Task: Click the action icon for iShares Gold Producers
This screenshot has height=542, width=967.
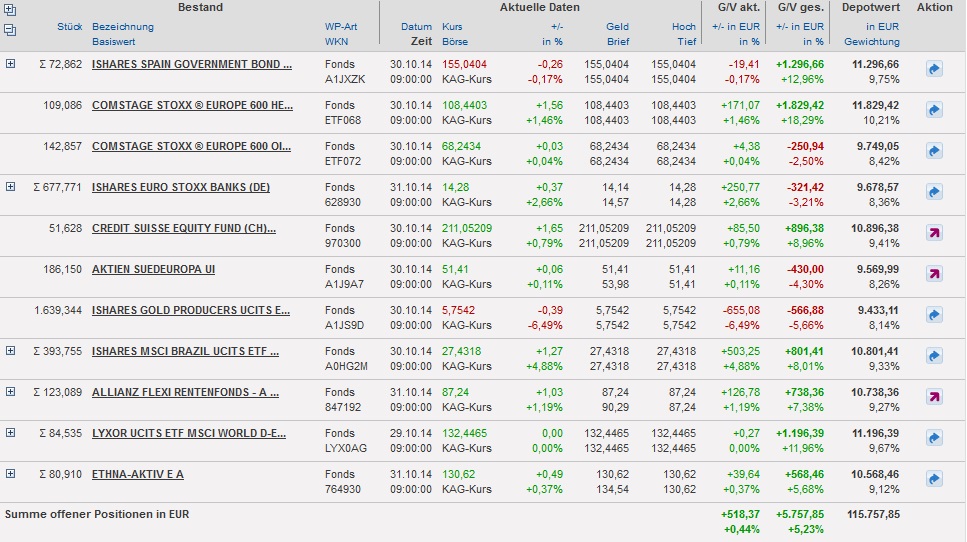Action: click(934, 315)
